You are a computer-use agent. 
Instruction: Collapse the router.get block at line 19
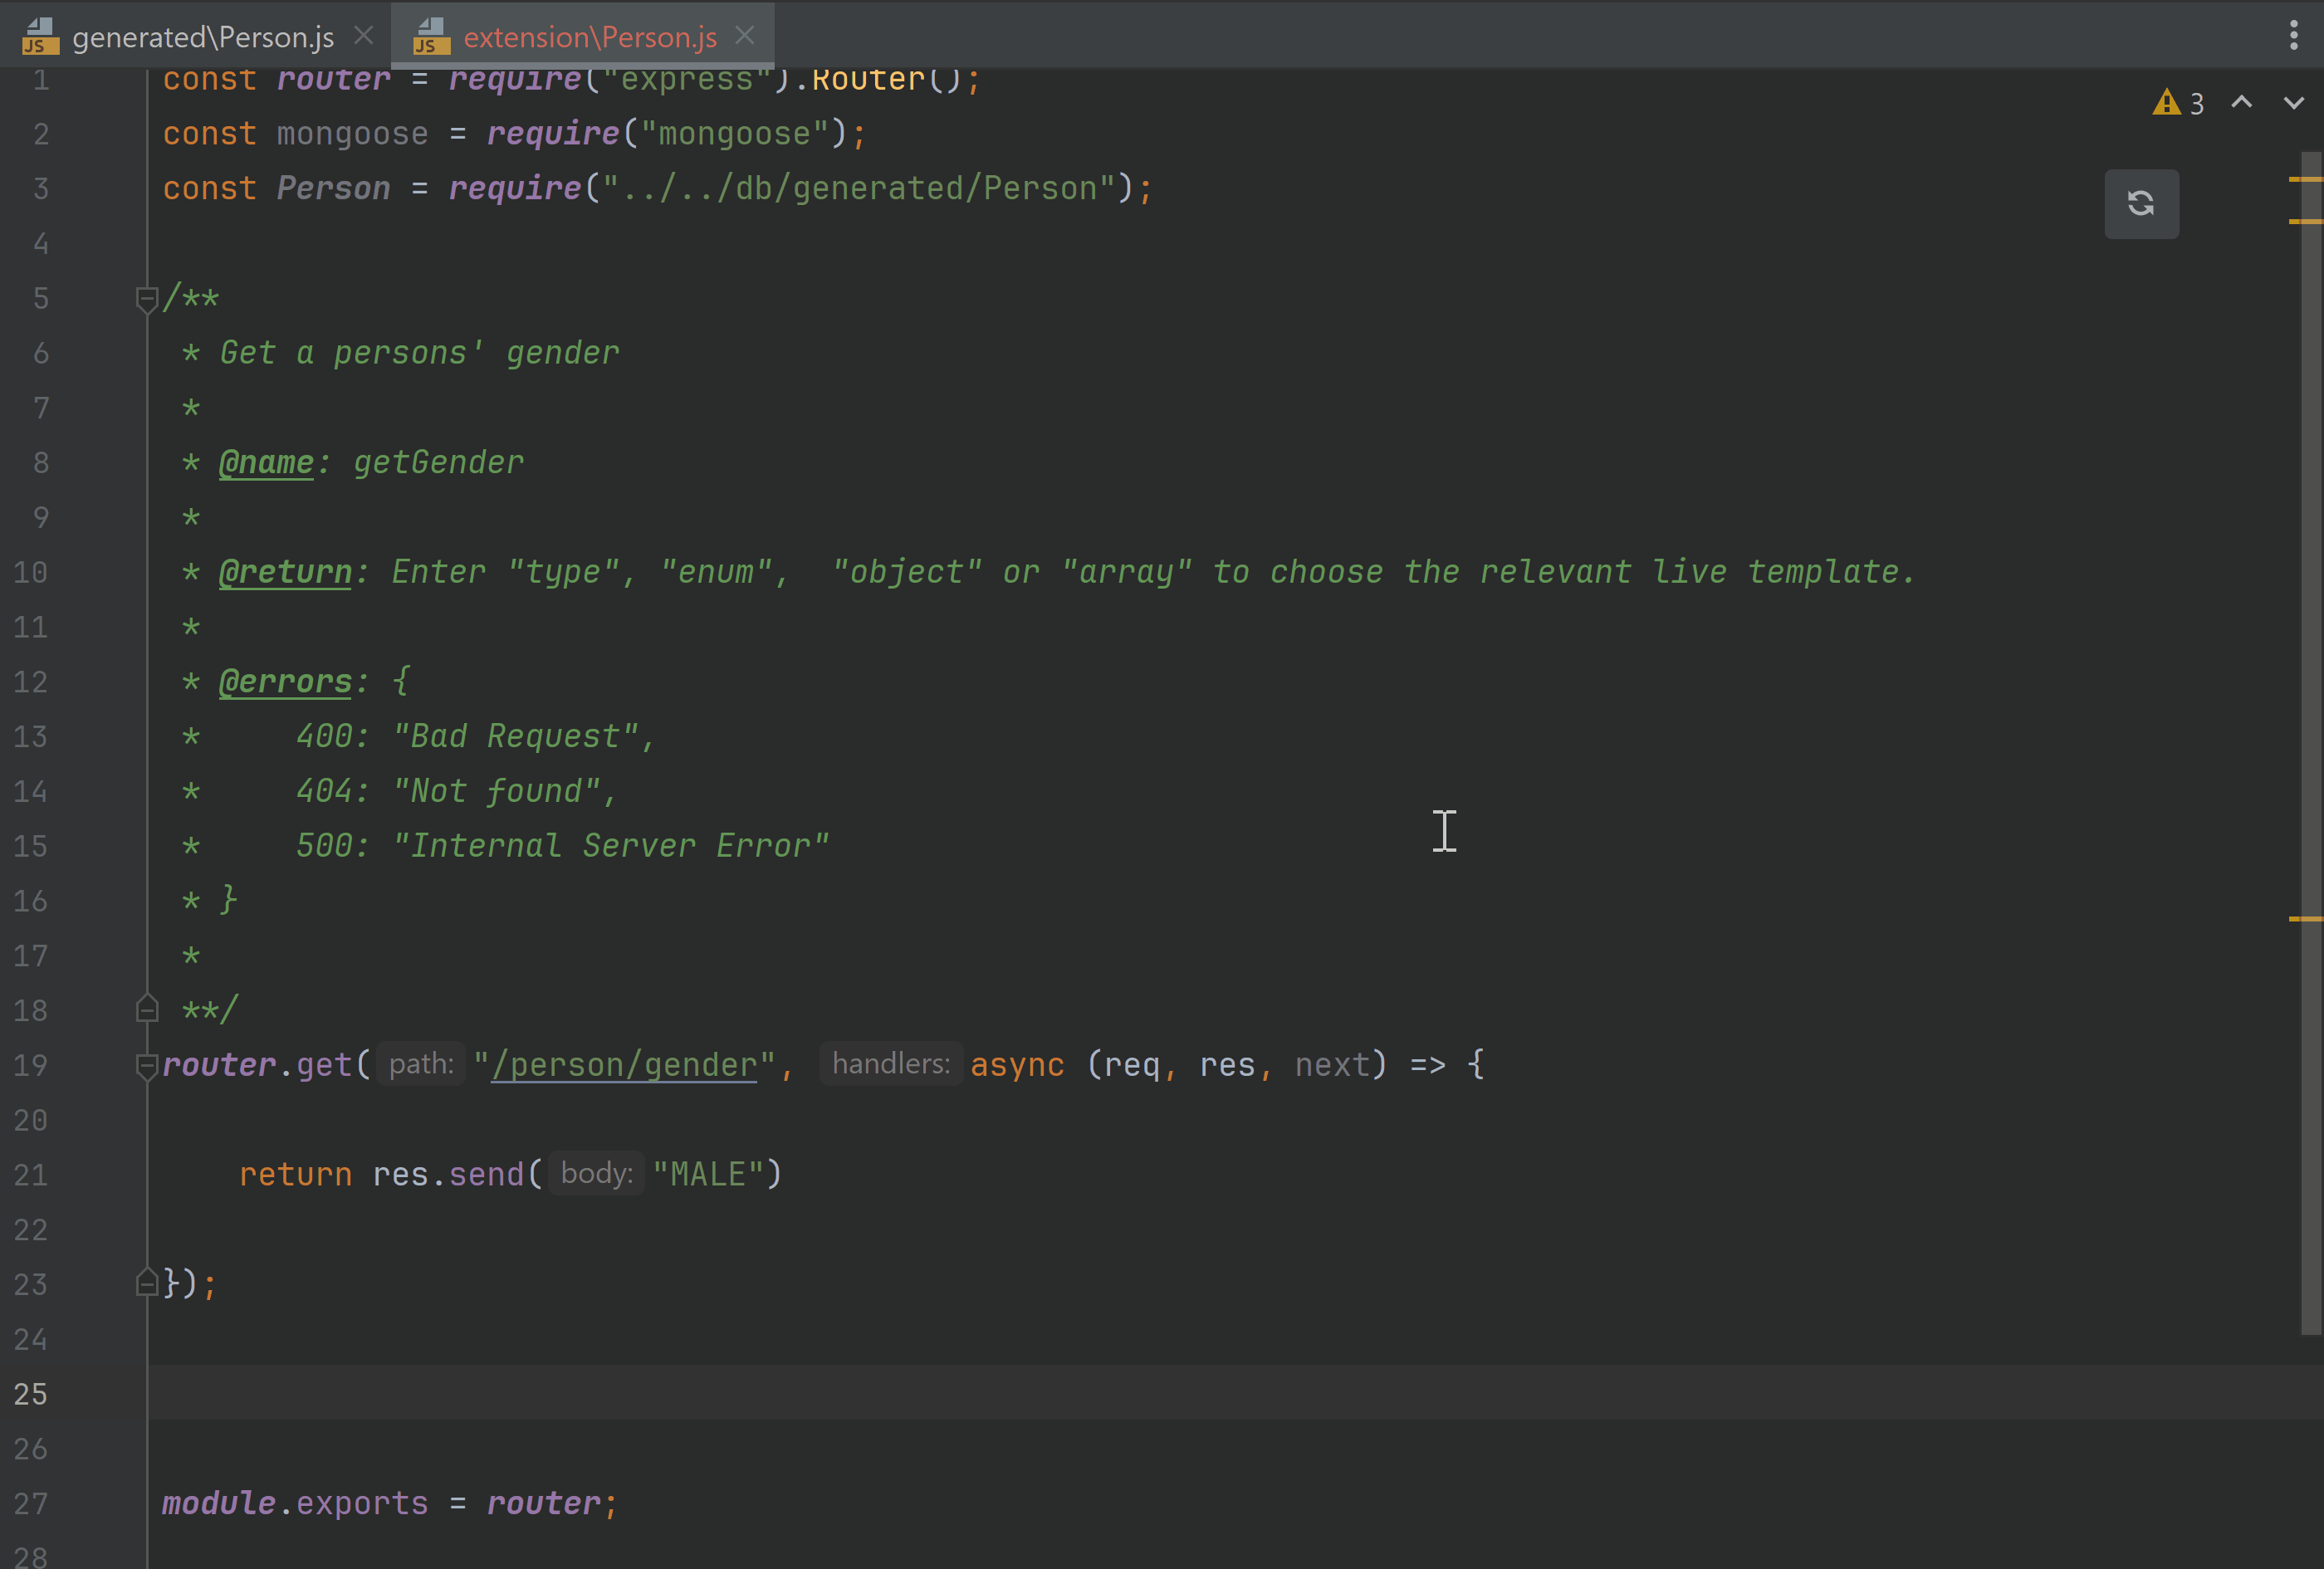147,1065
